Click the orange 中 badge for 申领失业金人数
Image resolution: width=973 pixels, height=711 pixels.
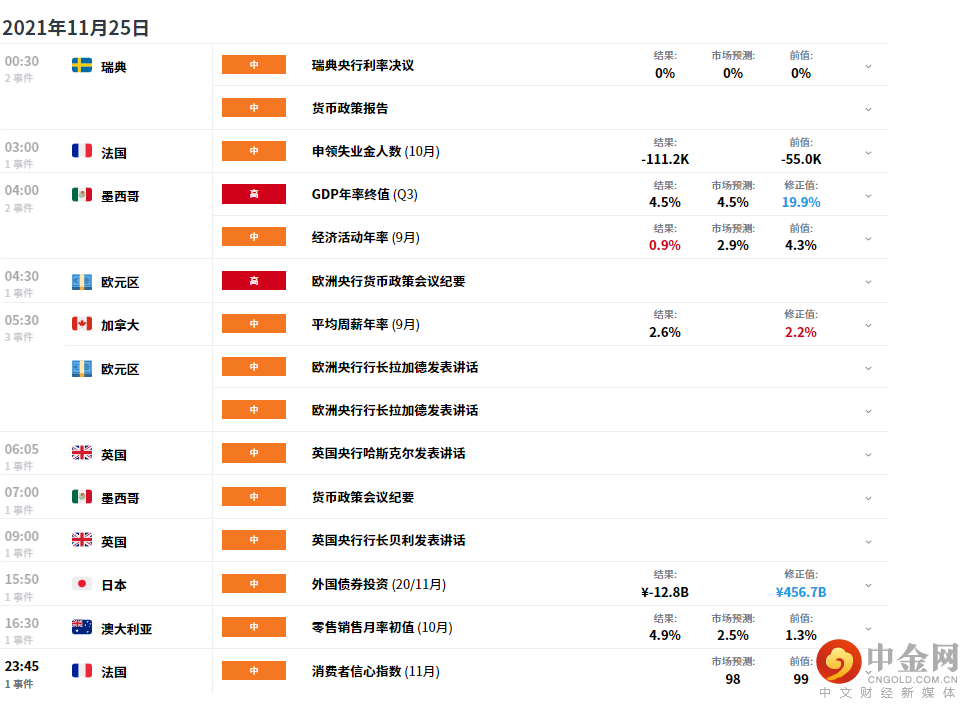253,151
